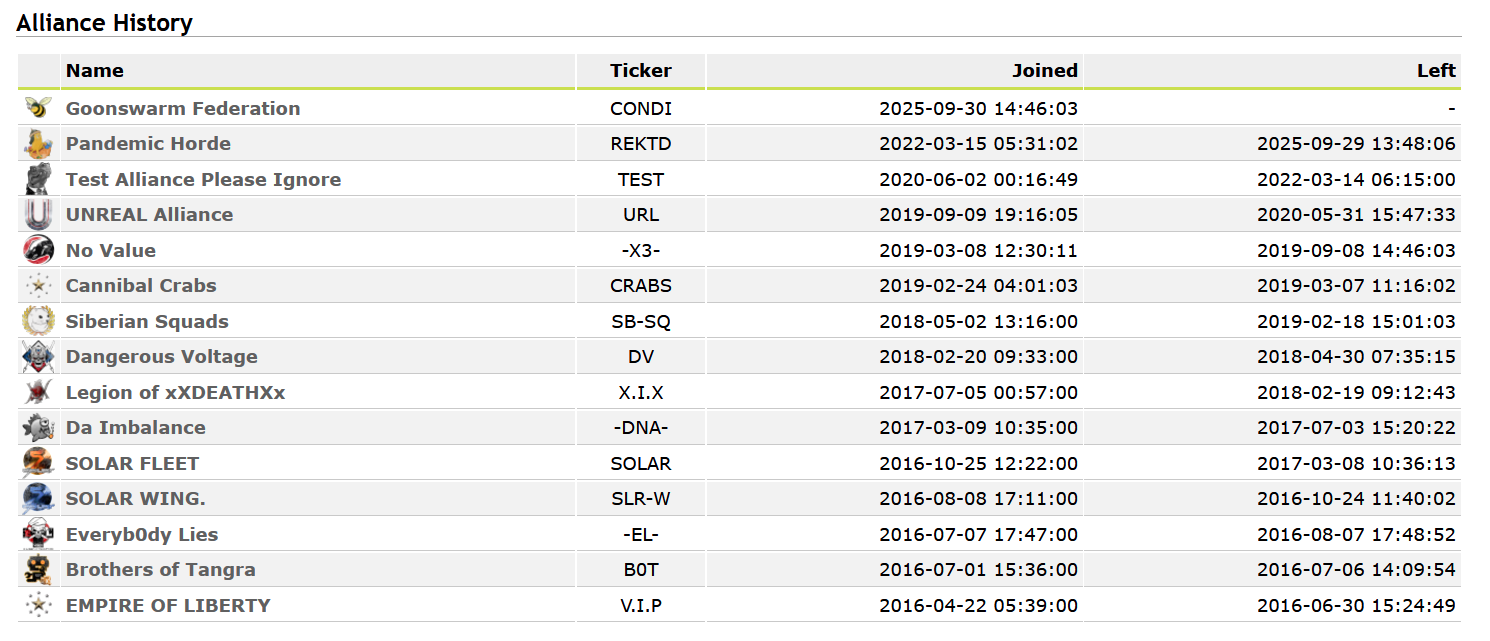1490x641 pixels.
Task: Click the Ticker column header
Action: (x=641, y=71)
